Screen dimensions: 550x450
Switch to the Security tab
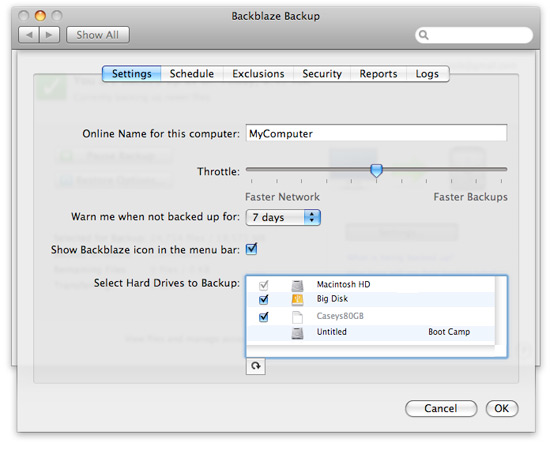tap(322, 74)
